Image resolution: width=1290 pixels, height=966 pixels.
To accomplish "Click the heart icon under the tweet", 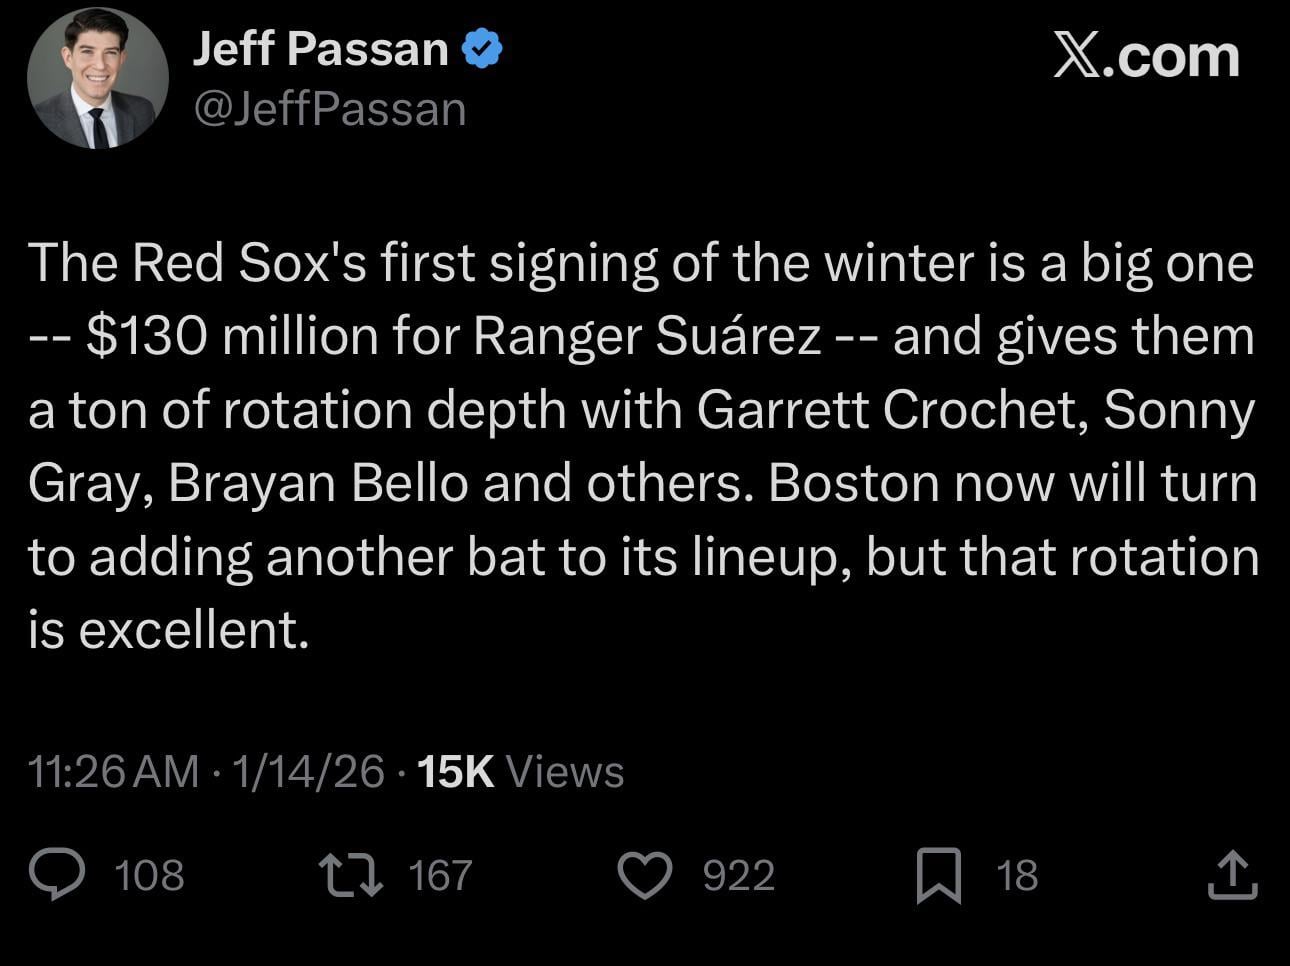I will click(x=647, y=875).
